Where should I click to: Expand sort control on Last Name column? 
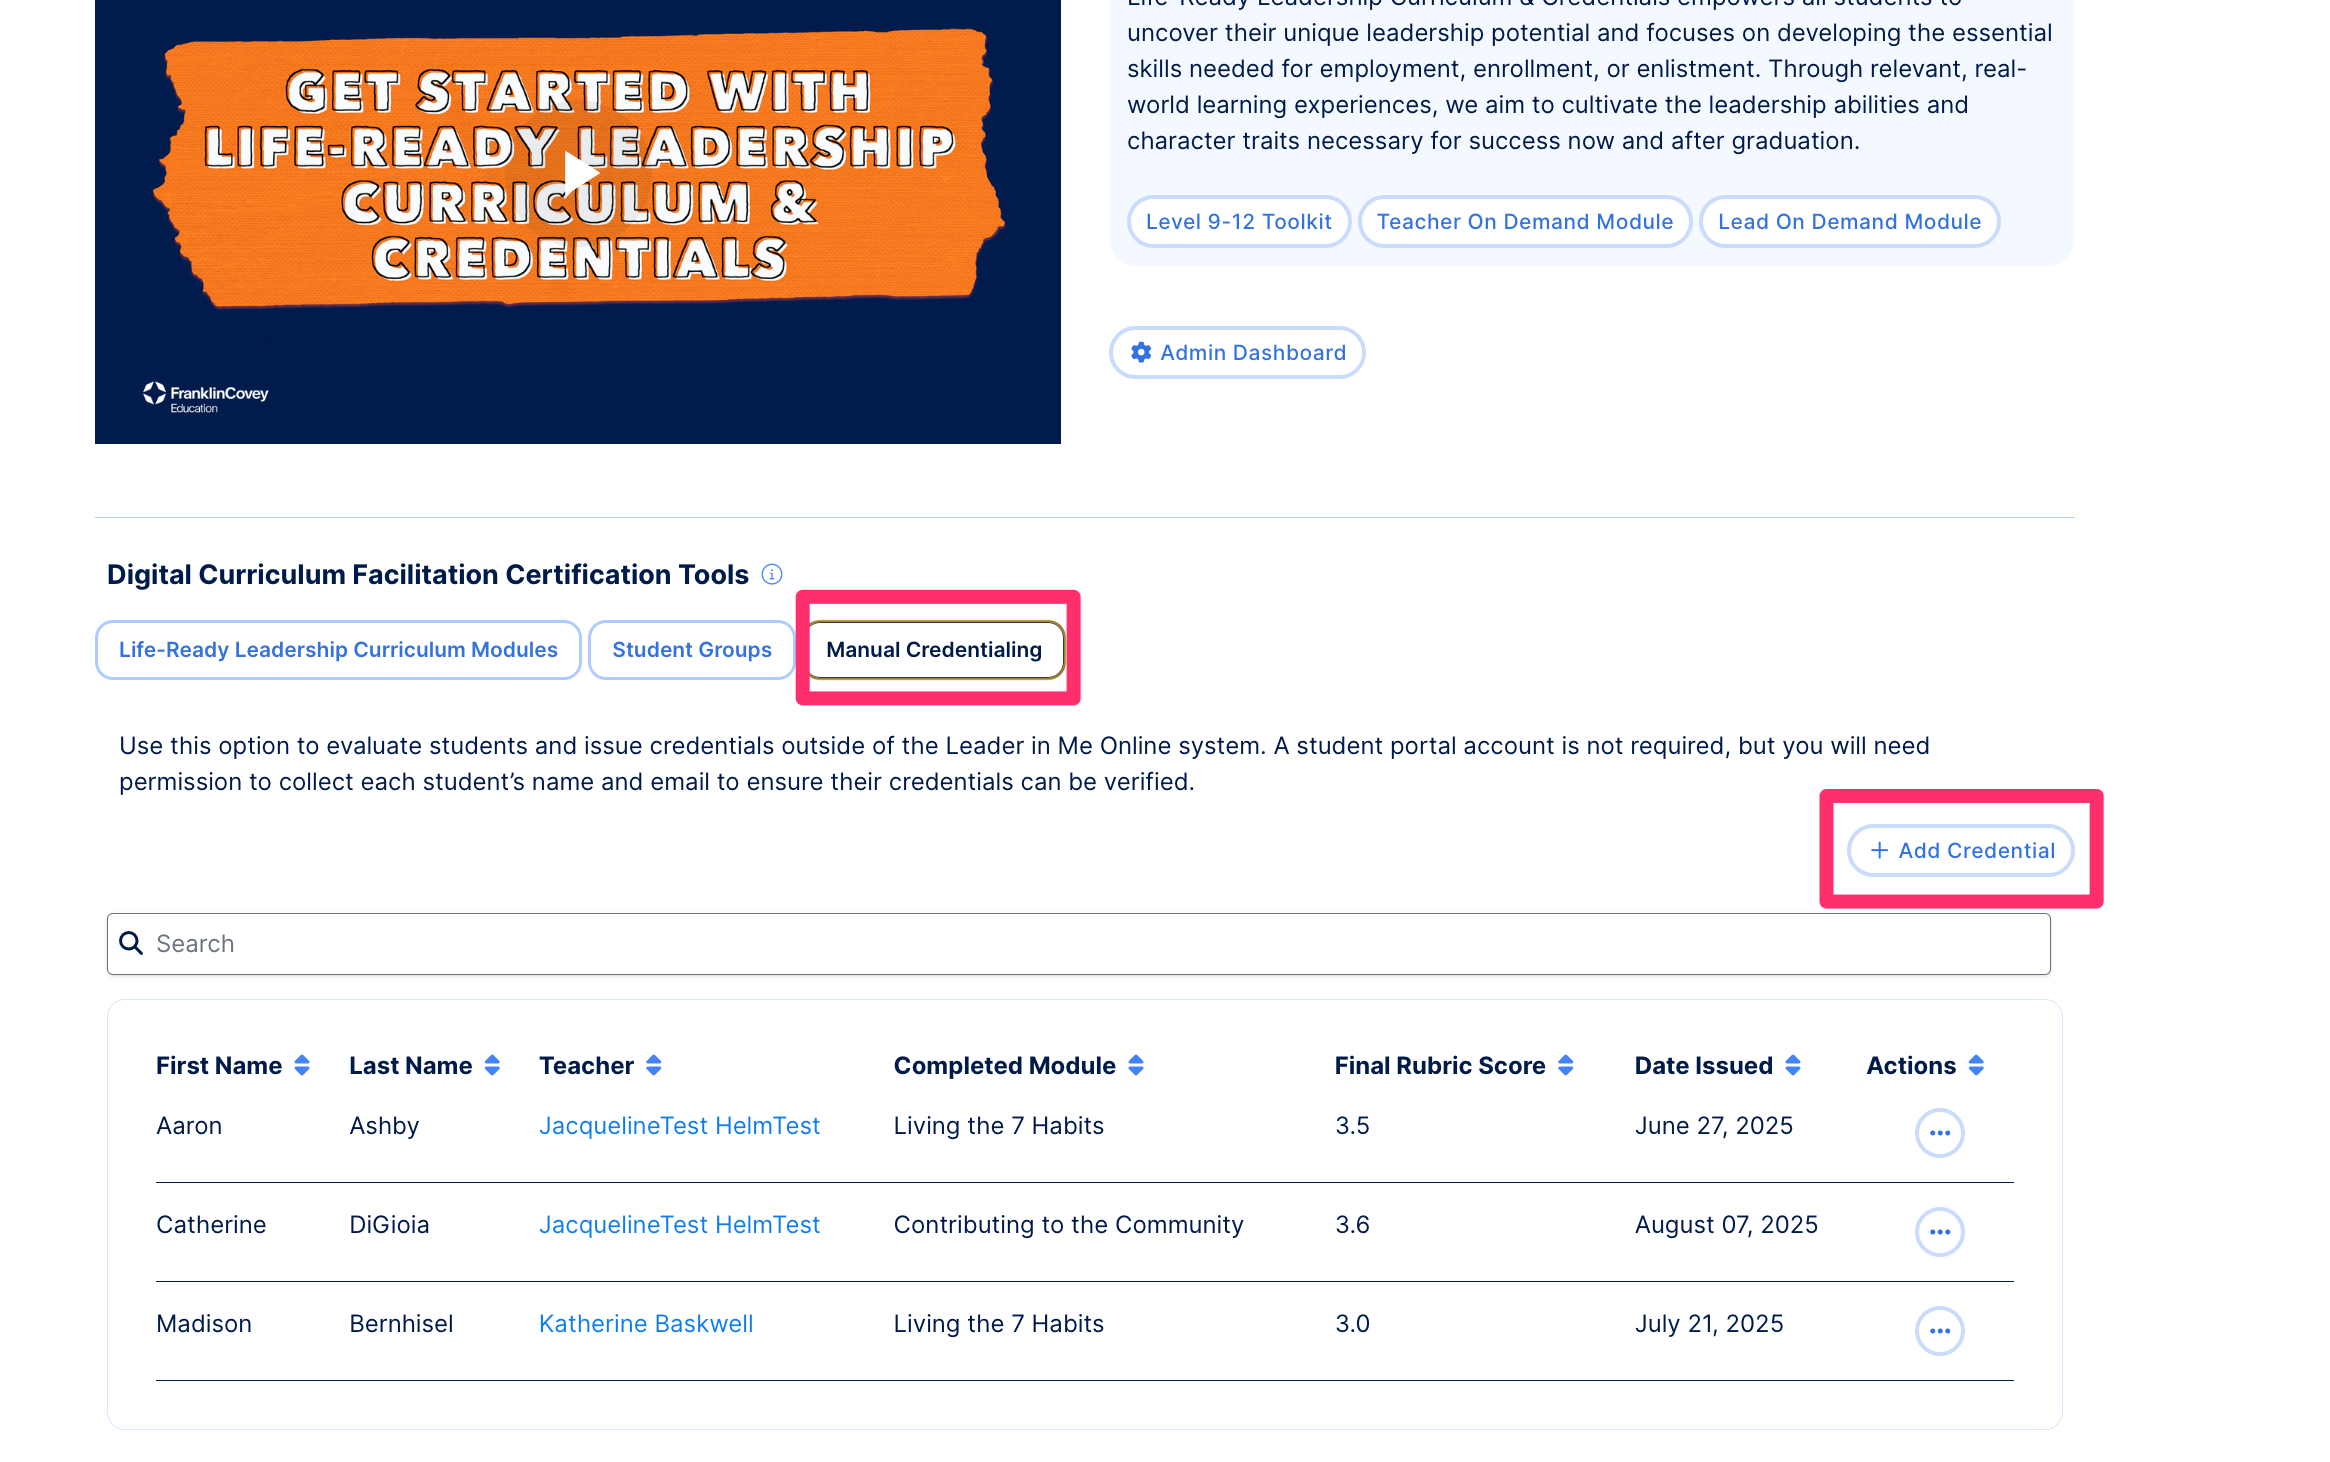coord(491,1065)
